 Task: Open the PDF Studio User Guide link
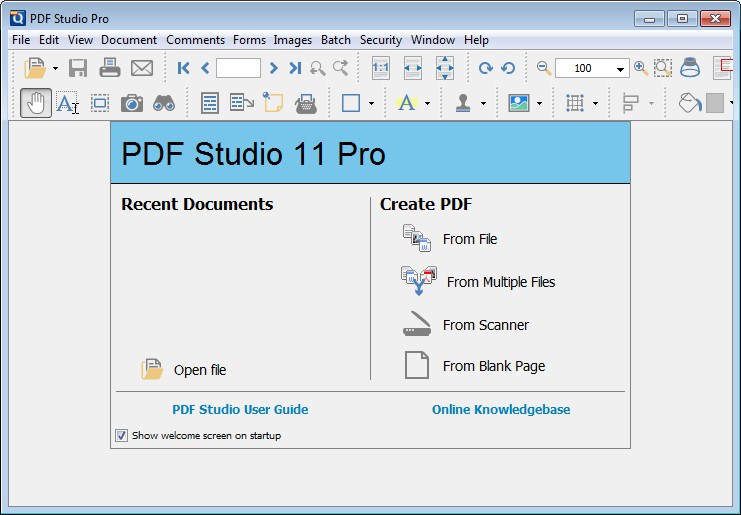point(240,409)
